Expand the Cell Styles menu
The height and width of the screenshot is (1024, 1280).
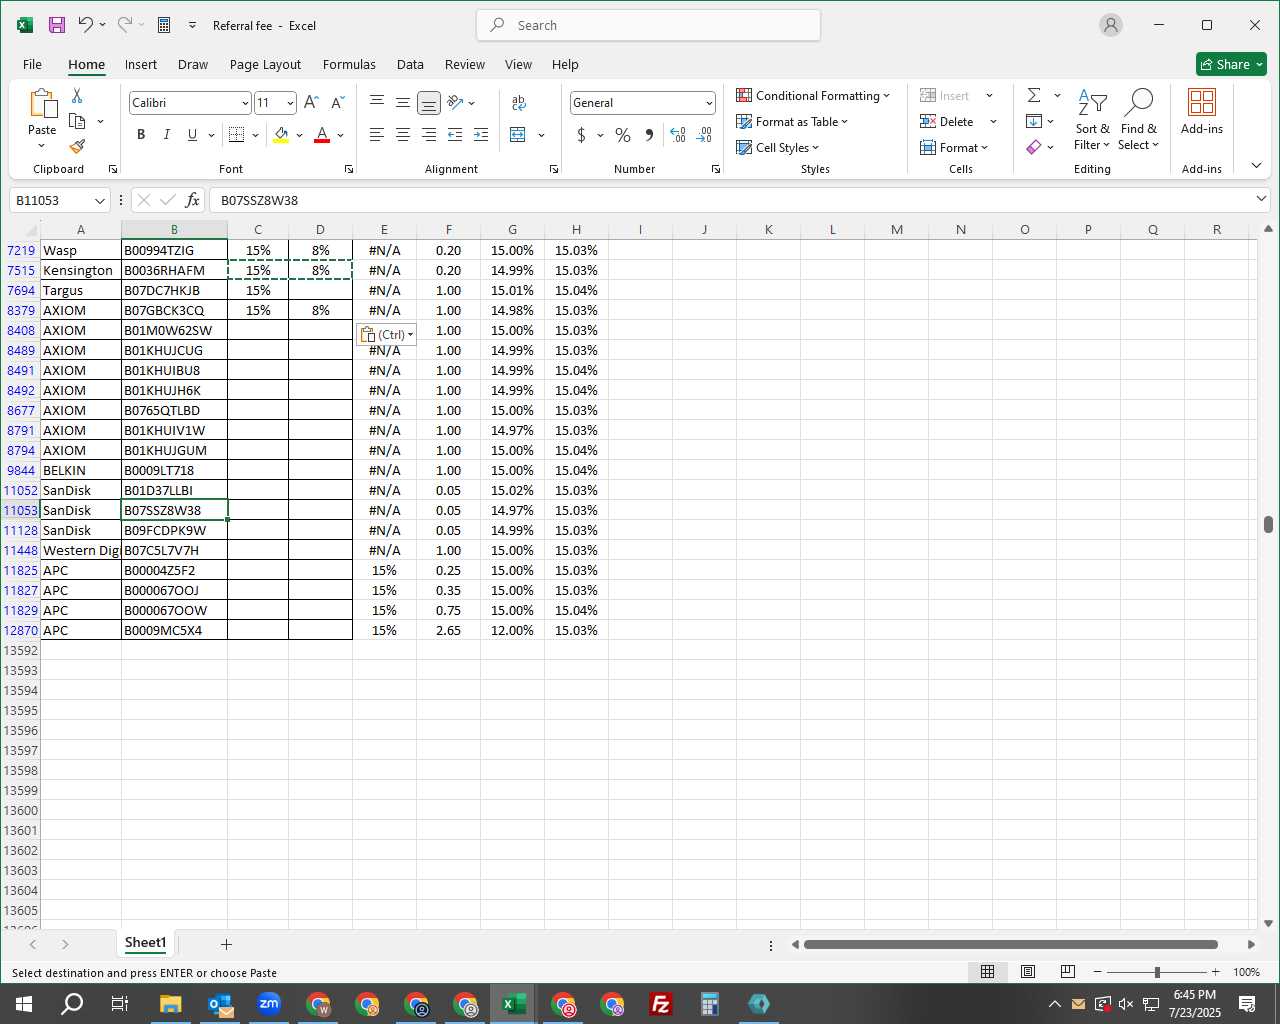coord(778,147)
